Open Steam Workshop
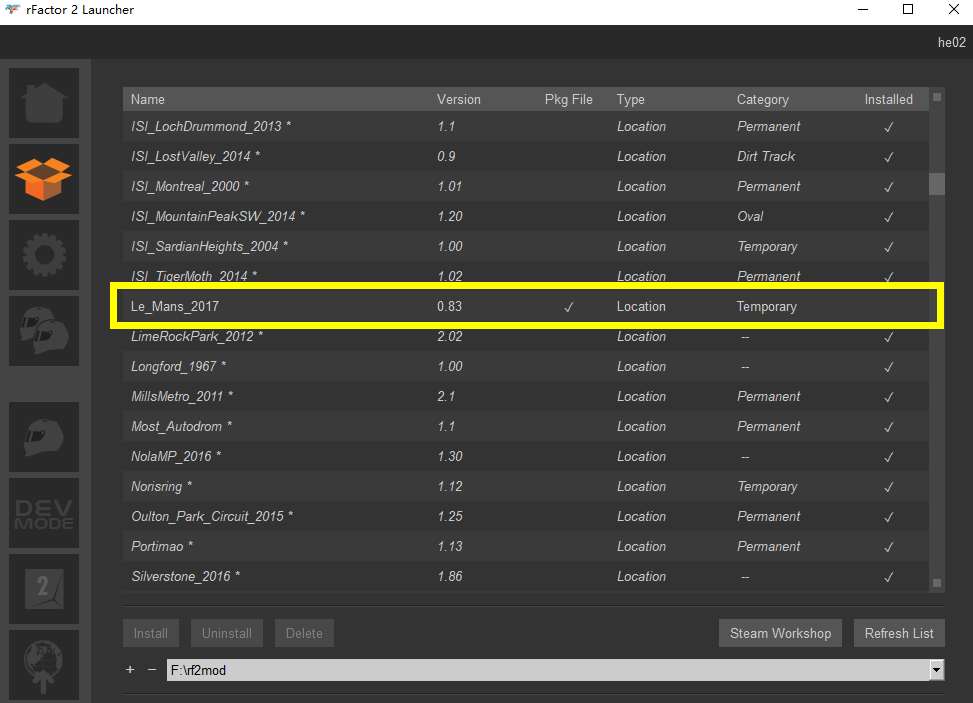 [780, 633]
